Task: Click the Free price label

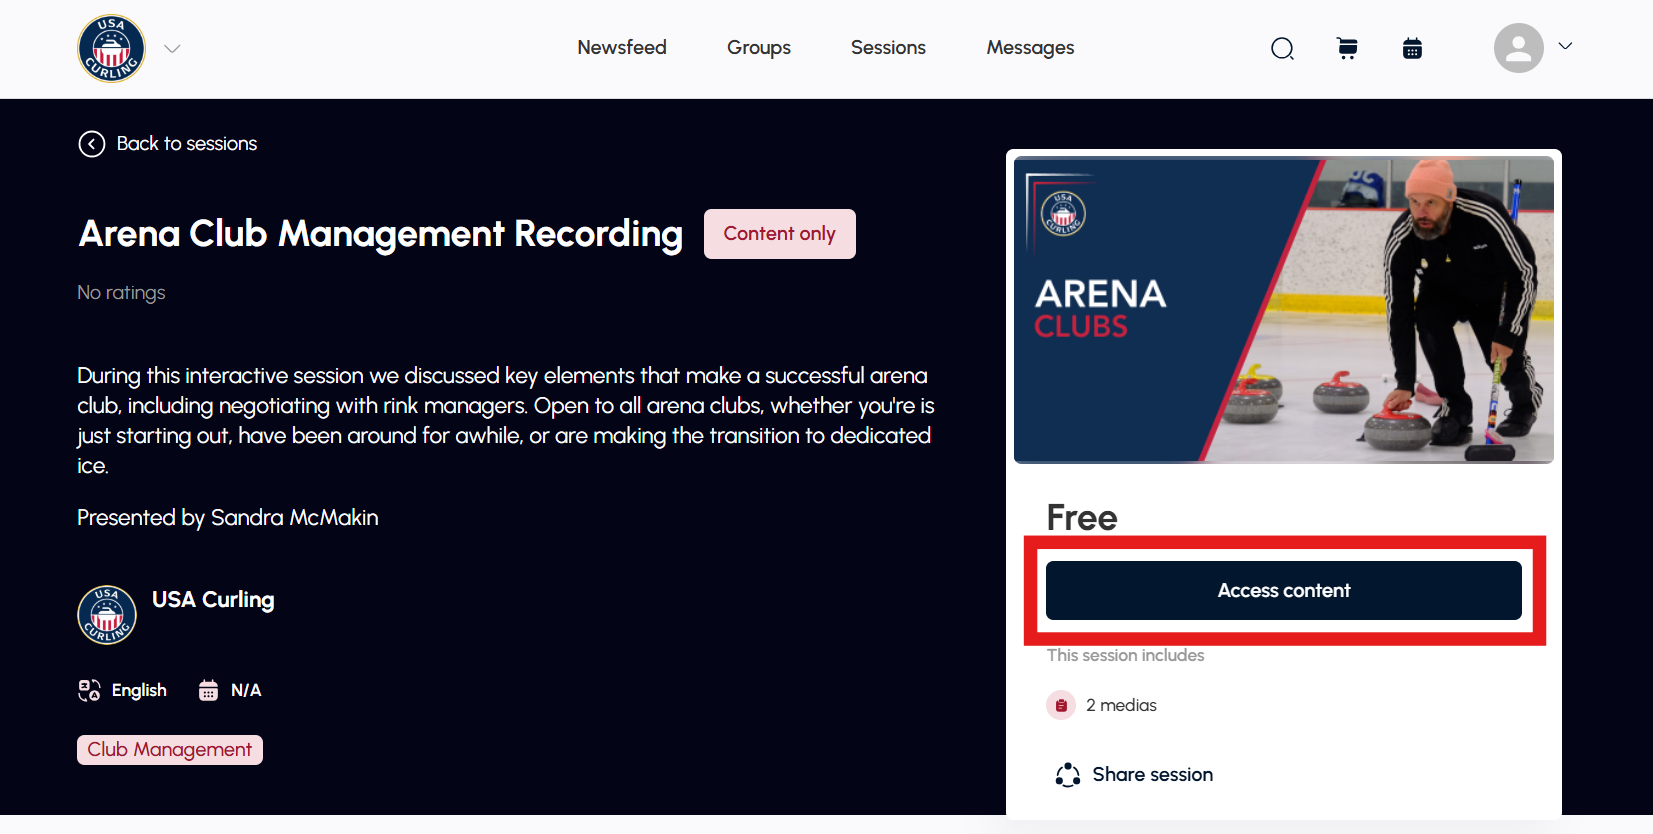Action: (x=1082, y=517)
